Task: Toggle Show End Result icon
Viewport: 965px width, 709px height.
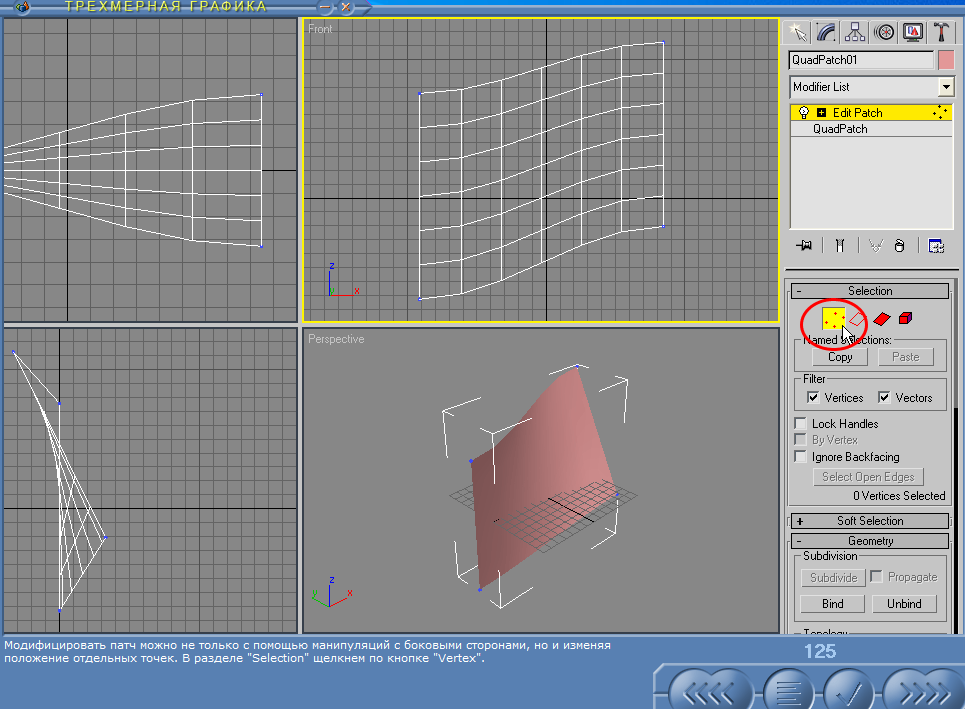Action: [x=839, y=246]
